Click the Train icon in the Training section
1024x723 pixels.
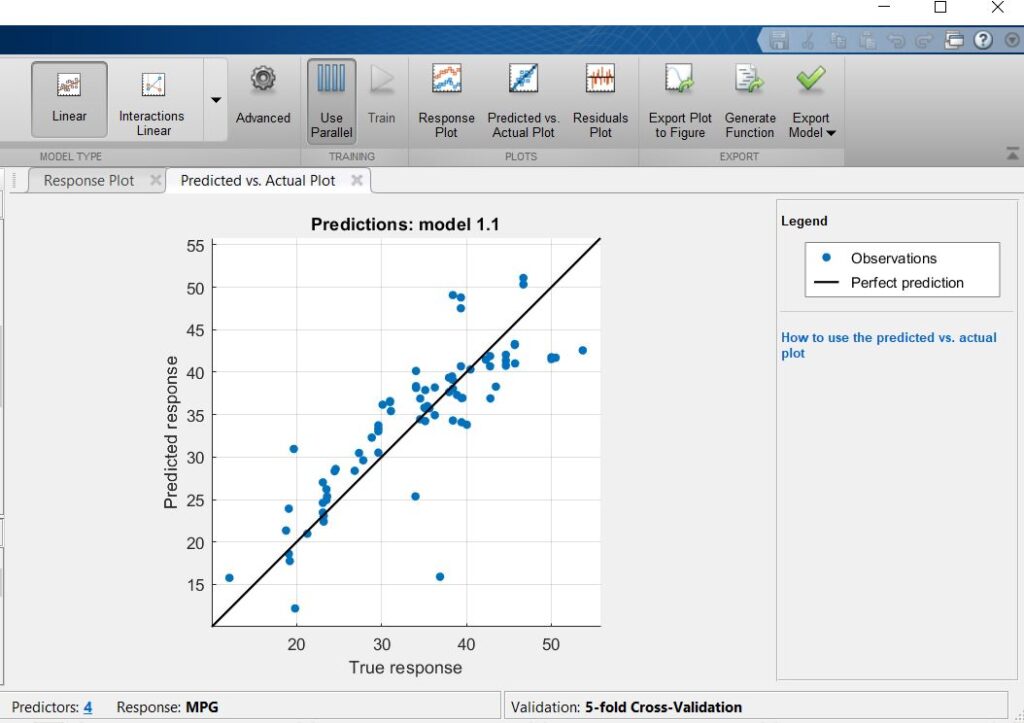point(381,95)
